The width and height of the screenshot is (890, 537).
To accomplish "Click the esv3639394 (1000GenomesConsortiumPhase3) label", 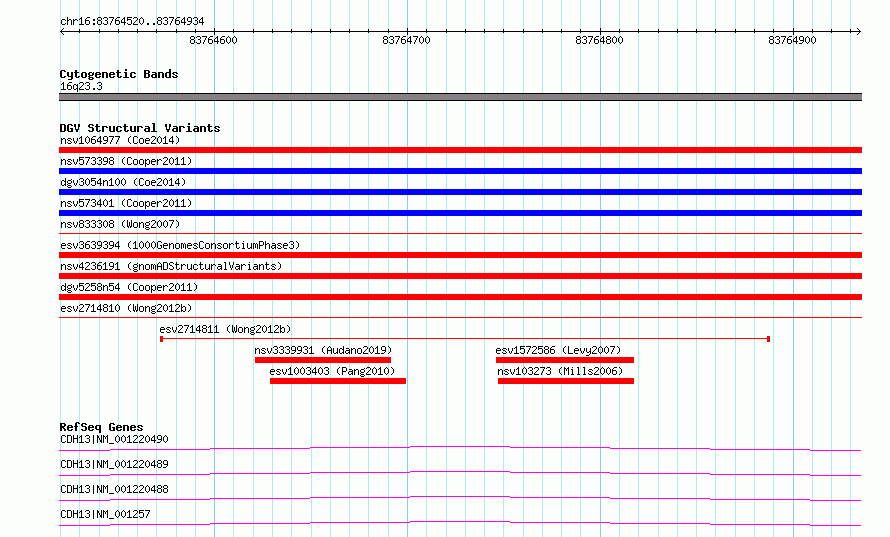I will pos(180,245).
